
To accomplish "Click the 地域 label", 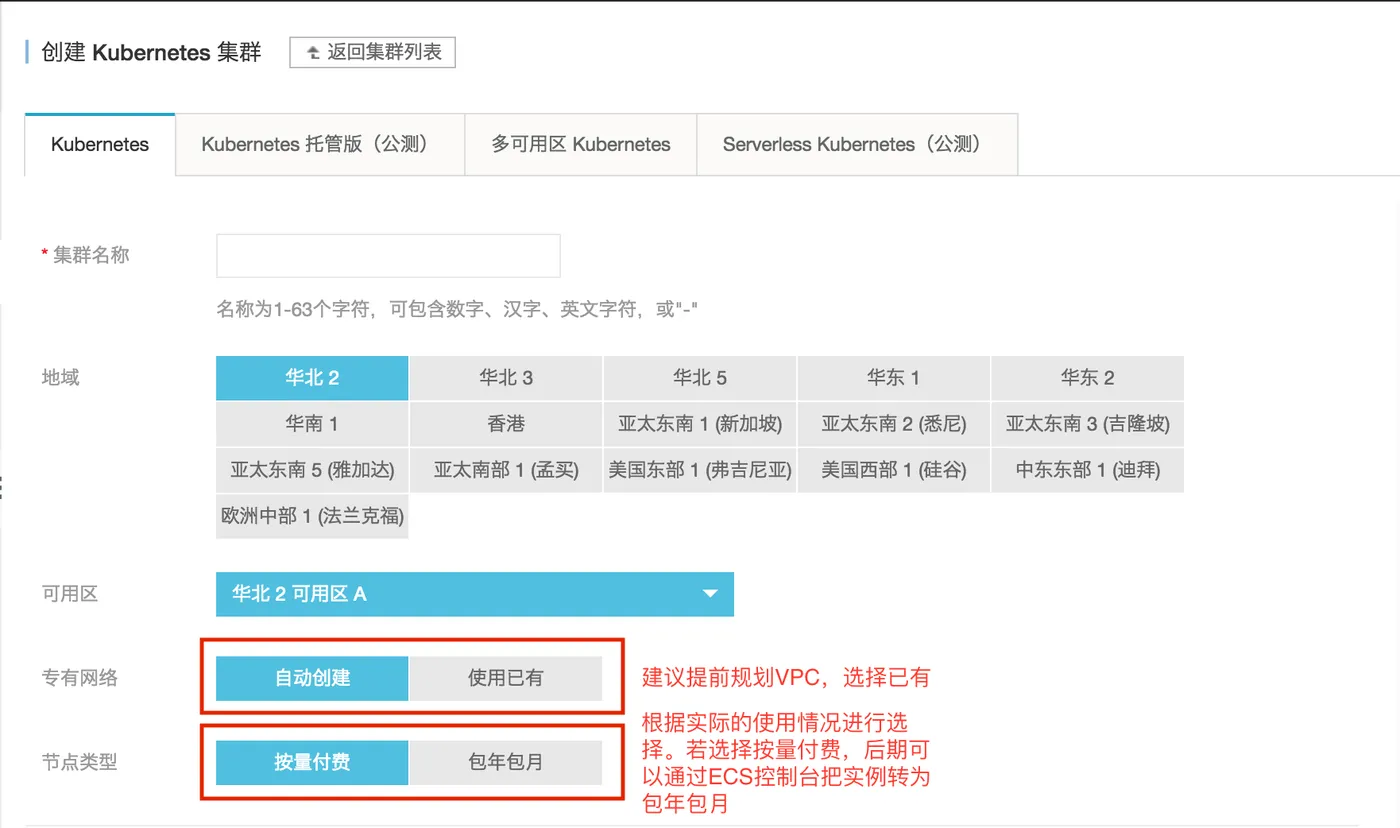I will pyautogui.click(x=60, y=378).
